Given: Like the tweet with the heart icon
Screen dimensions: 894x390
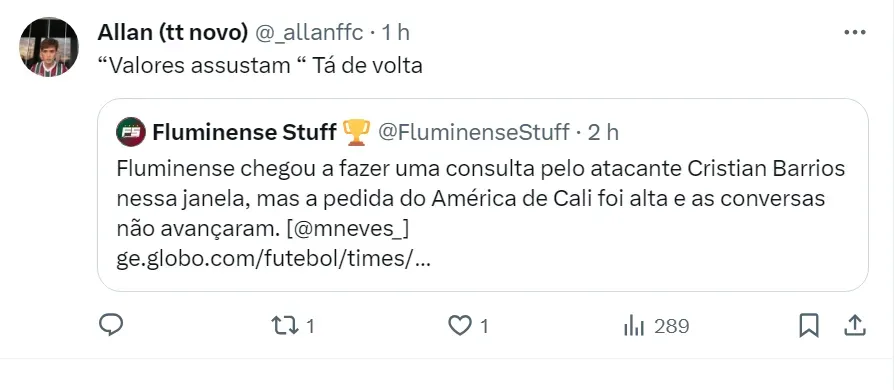Looking at the screenshot, I should pyautogui.click(x=459, y=326).
